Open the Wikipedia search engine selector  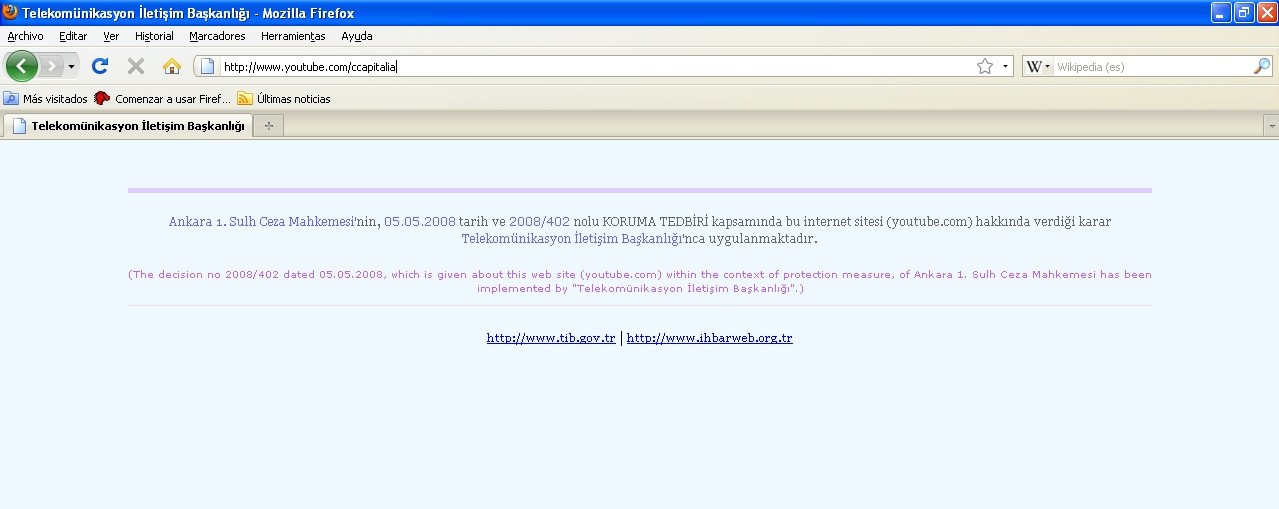click(x=1038, y=66)
